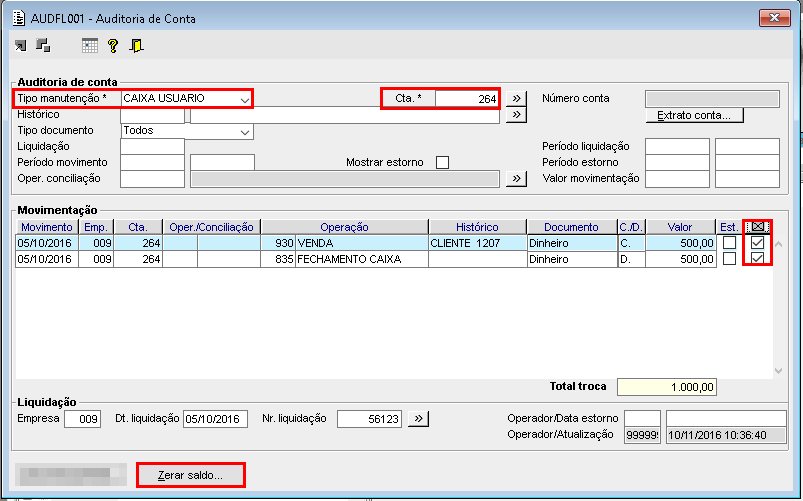Click the Liquidação input field
803x501 pixels.
[x=152, y=147]
